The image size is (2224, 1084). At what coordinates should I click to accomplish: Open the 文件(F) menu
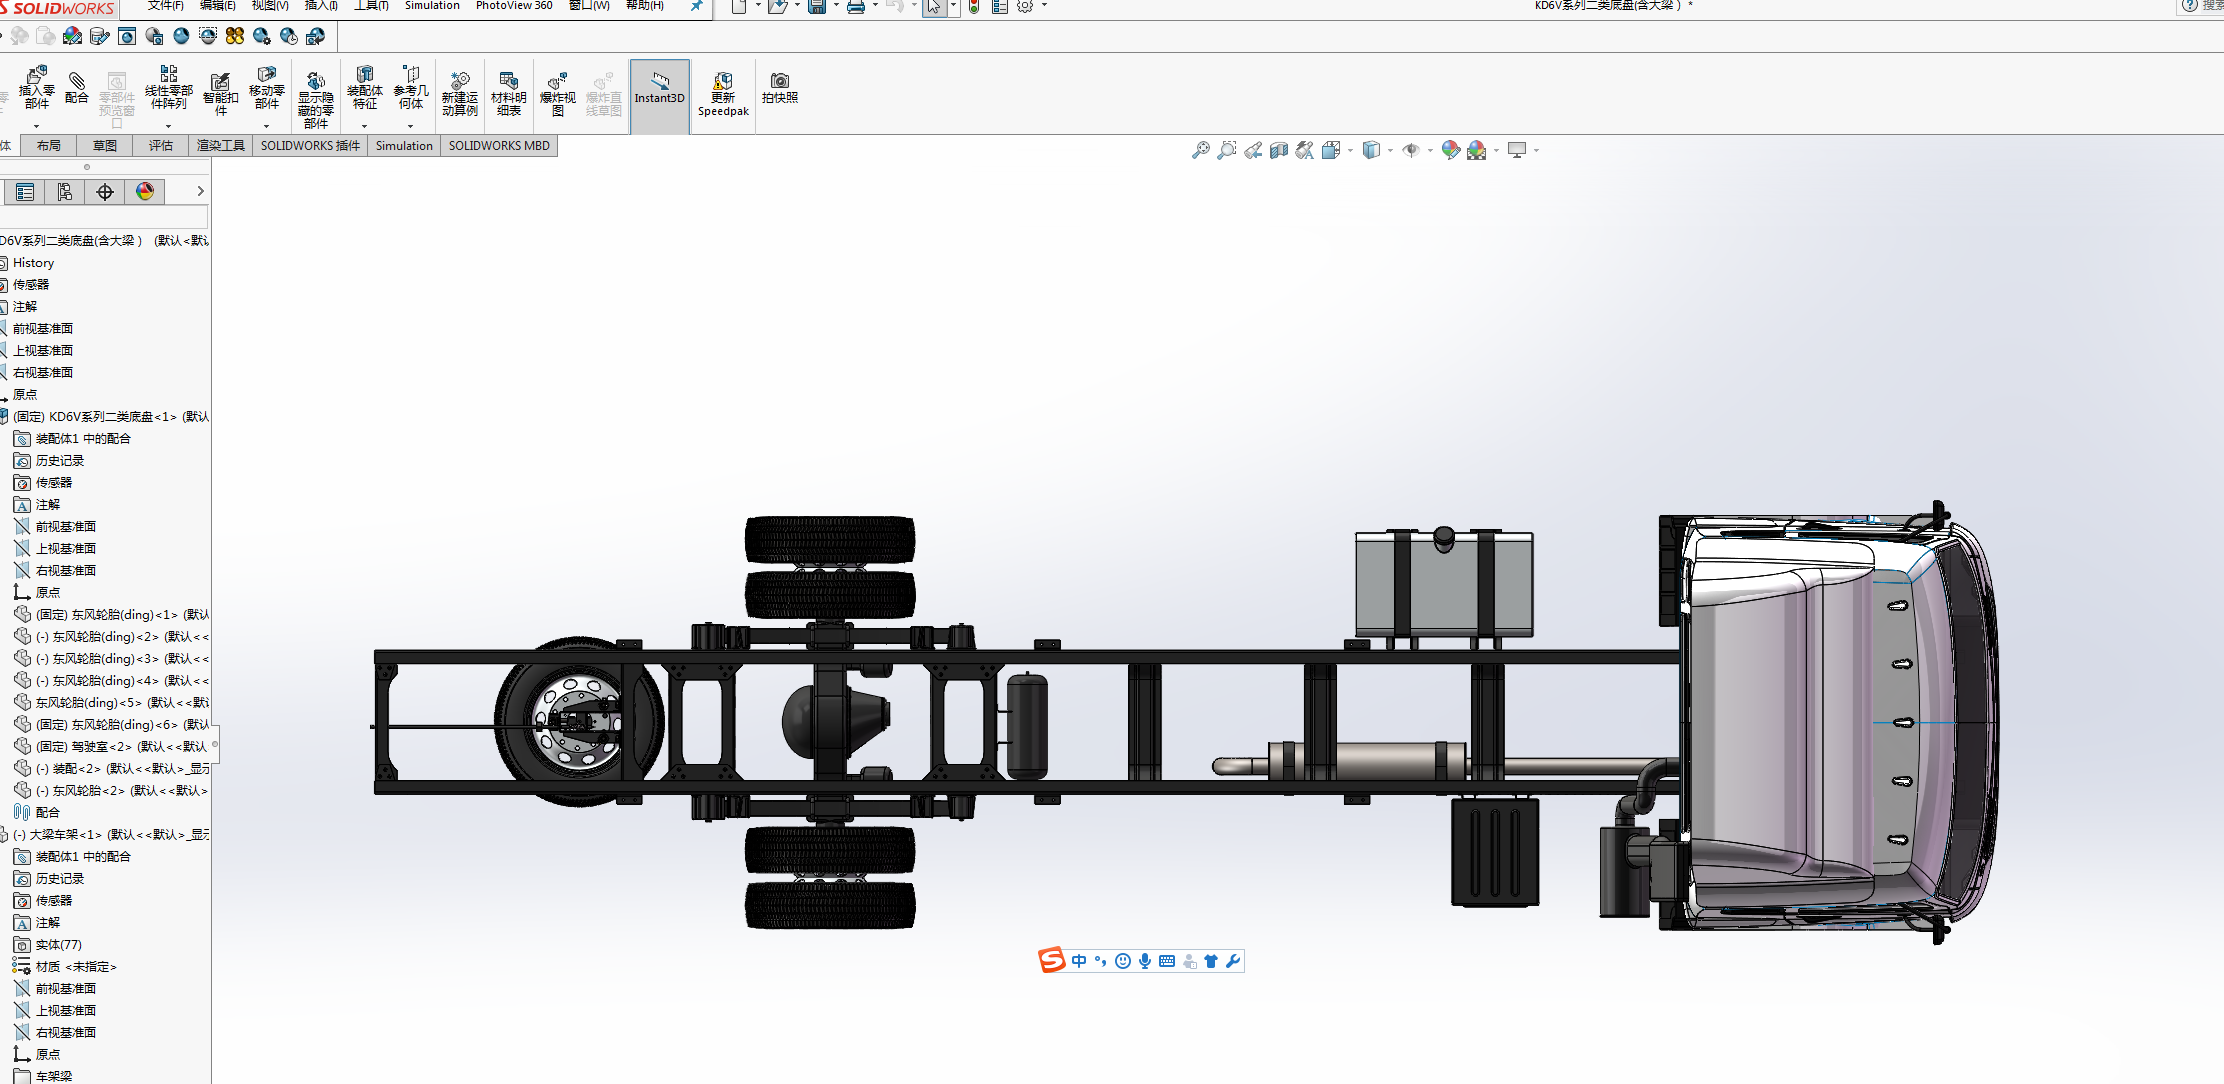[x=165, y=6]
